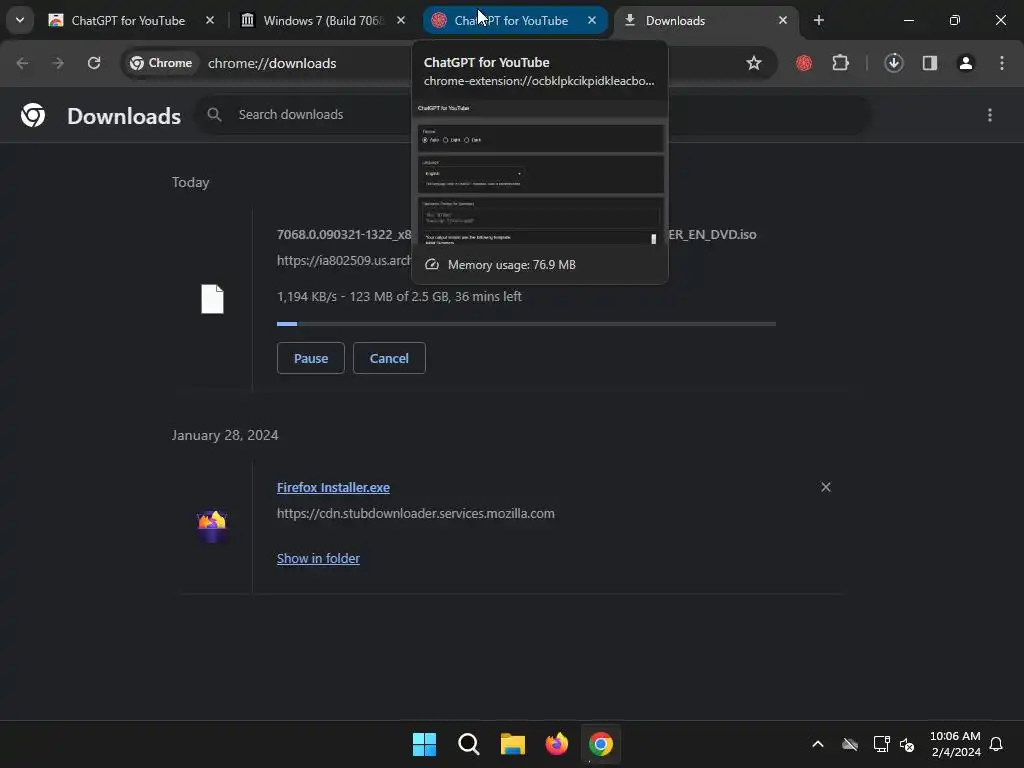This screenshot has width=1024, height=768.
Task: Open Downloads page more actions menu
Action: [990, 116]
